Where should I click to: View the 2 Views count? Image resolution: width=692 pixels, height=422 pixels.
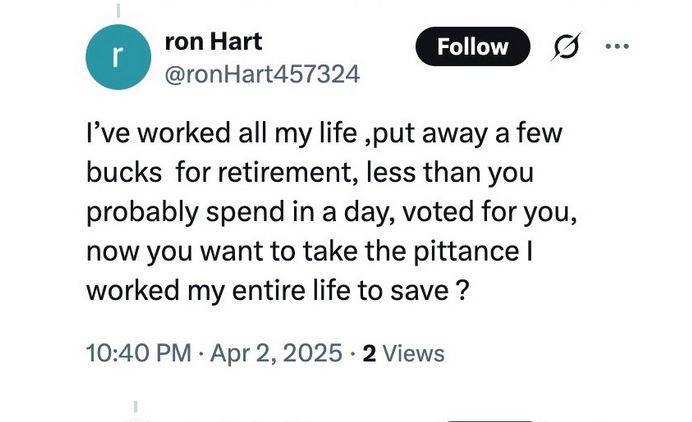403,354
